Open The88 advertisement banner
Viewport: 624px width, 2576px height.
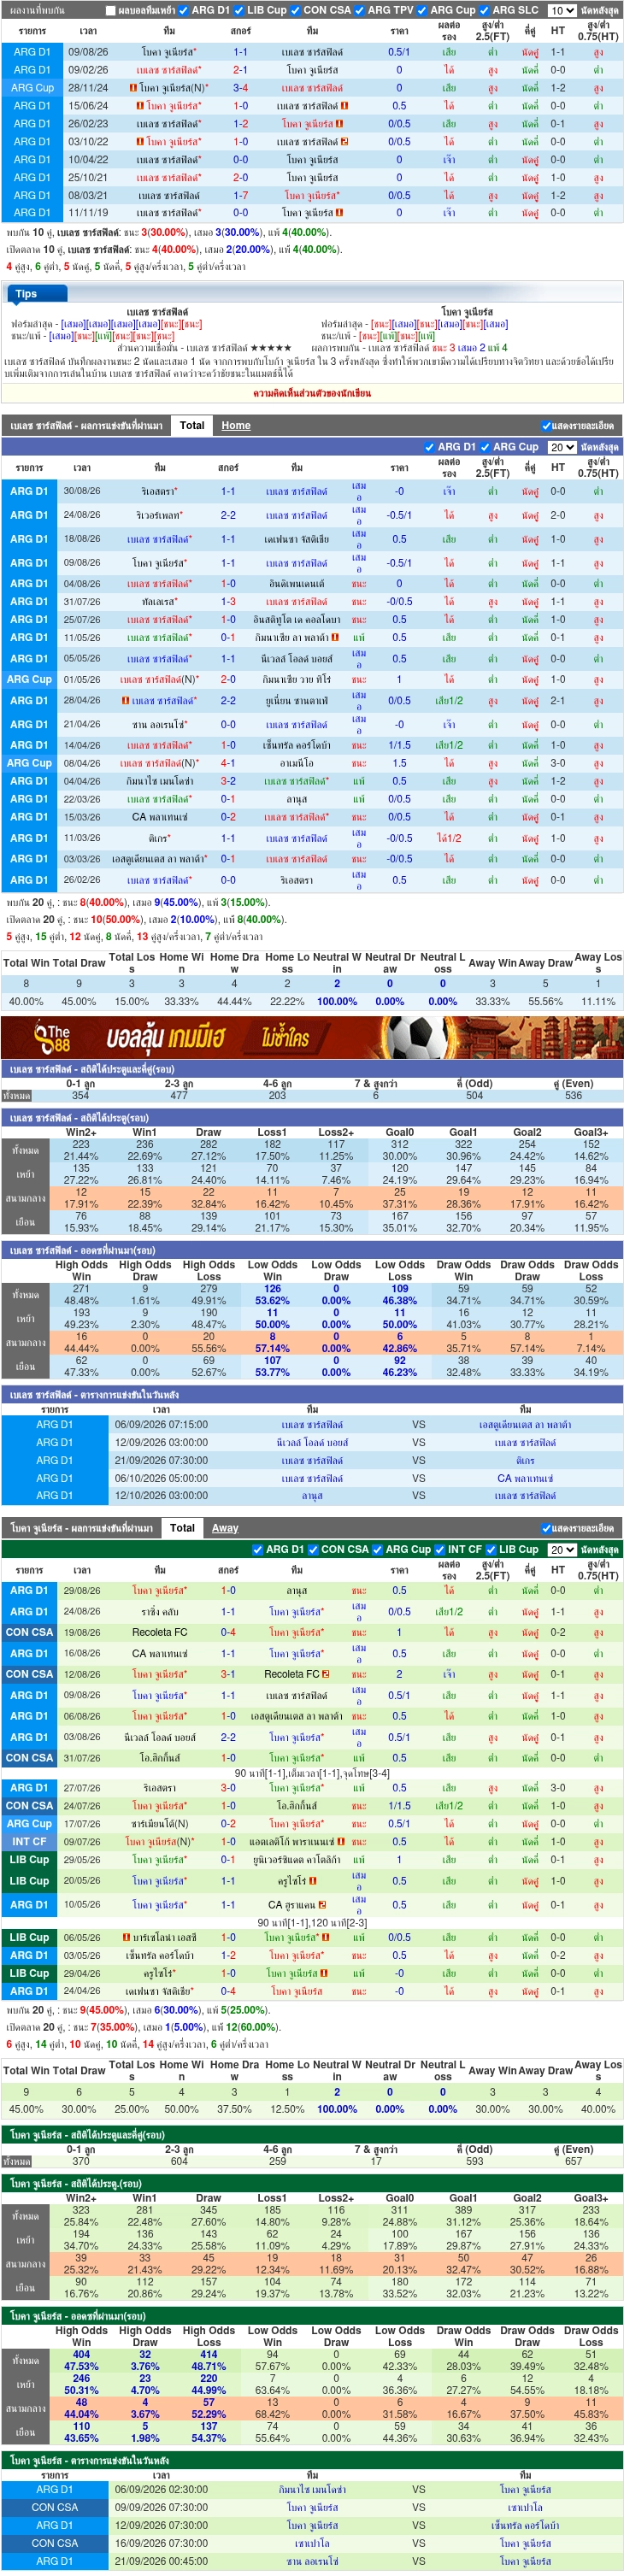pos(312,1037)
